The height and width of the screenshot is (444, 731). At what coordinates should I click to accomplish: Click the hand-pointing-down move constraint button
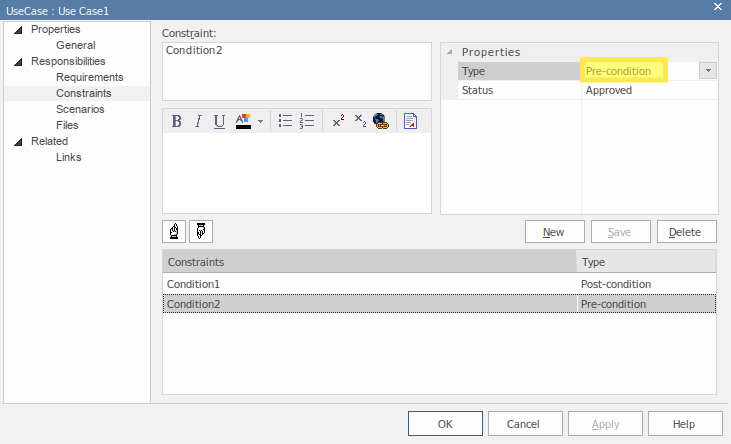coord(200,232)
